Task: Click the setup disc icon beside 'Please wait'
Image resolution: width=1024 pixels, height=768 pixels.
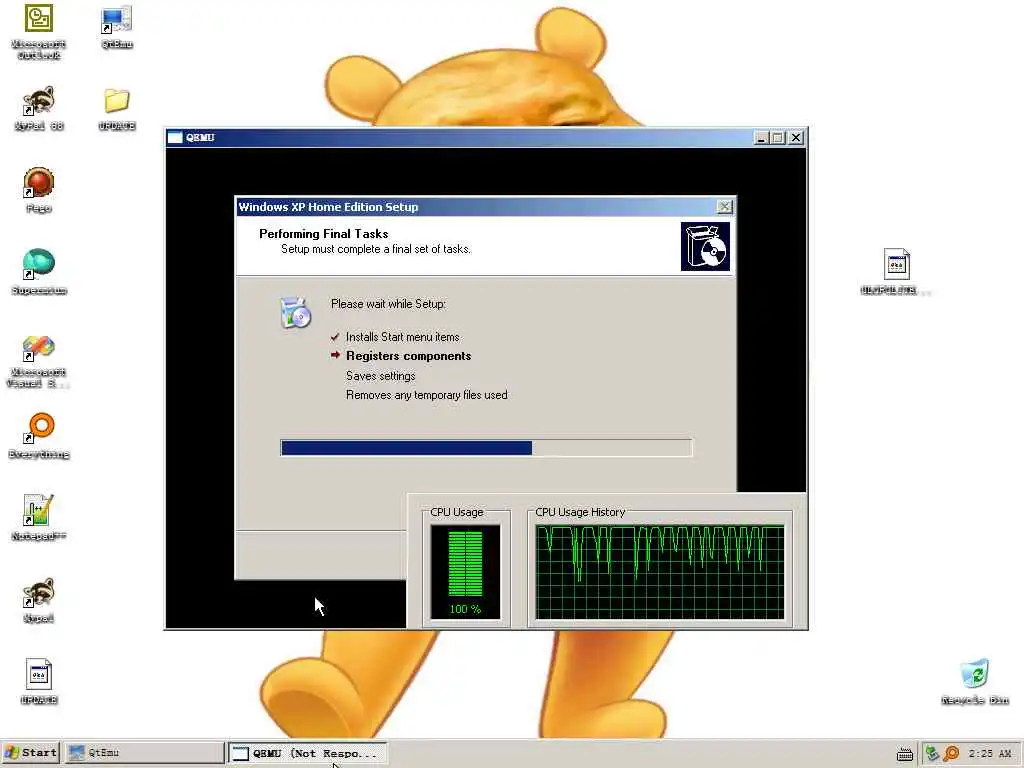Action: [x=295, y=313]
